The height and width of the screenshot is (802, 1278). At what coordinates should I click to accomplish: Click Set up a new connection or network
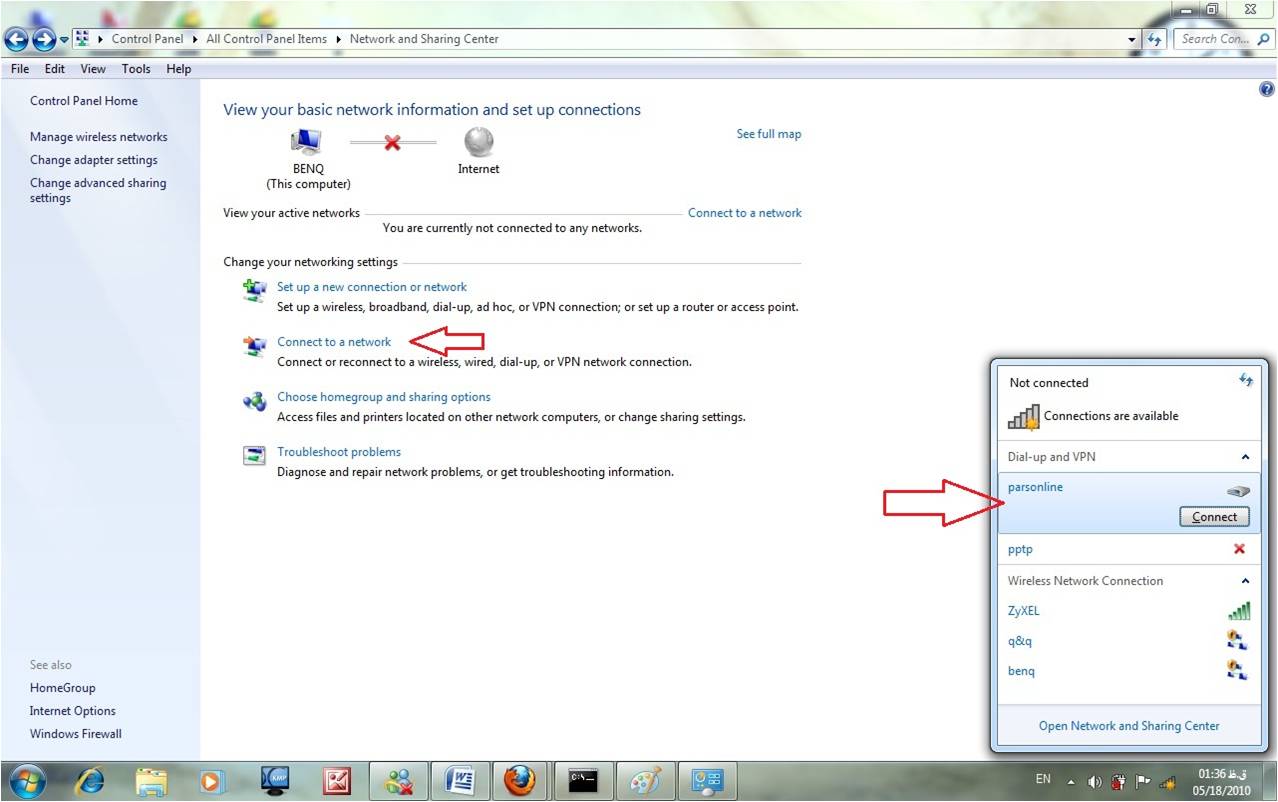[372, 287]
